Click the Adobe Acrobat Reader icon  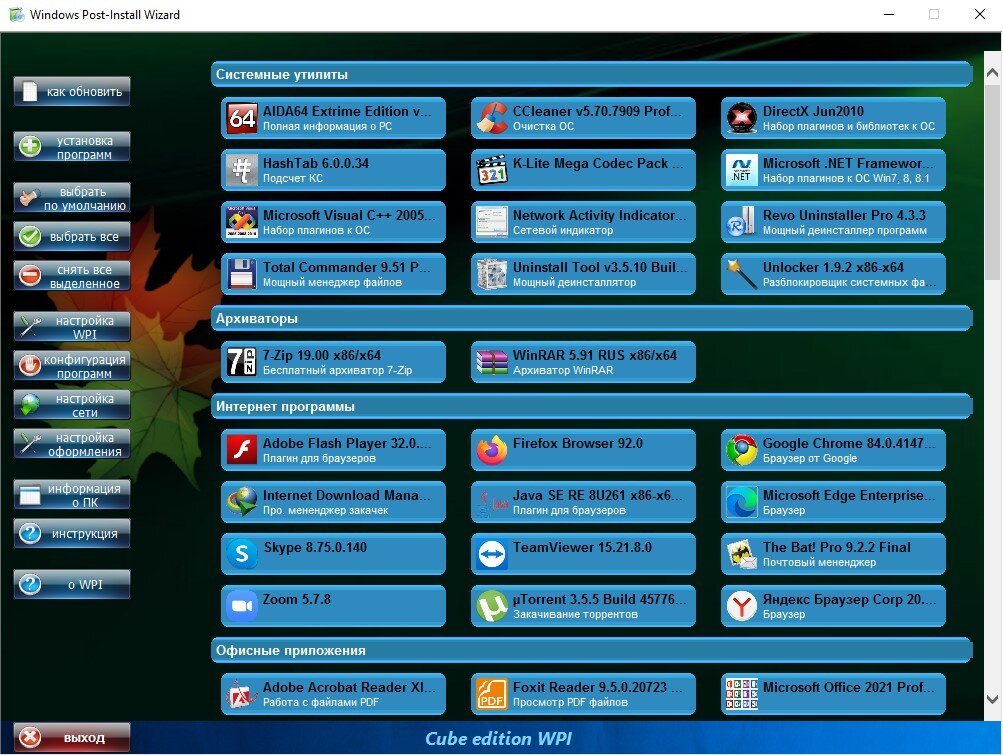point(242,694)
